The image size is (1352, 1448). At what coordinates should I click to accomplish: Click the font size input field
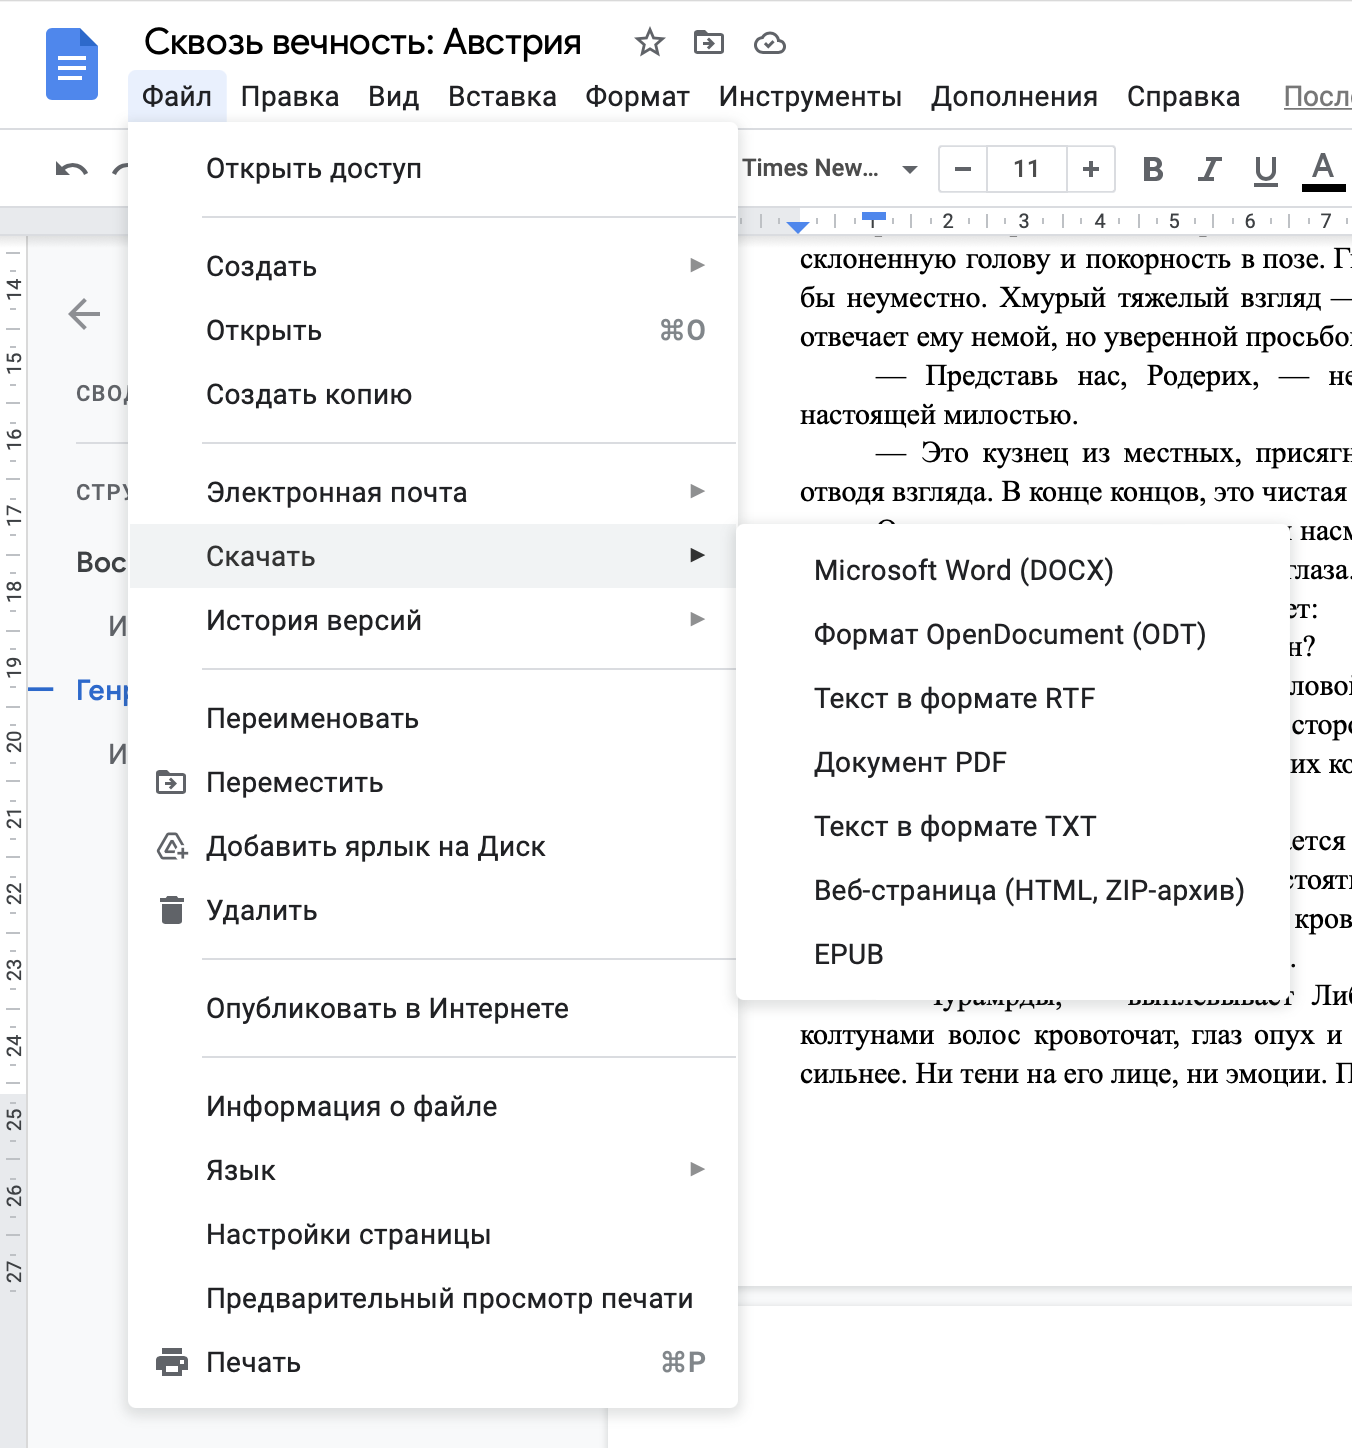[x=1026, y=169]
